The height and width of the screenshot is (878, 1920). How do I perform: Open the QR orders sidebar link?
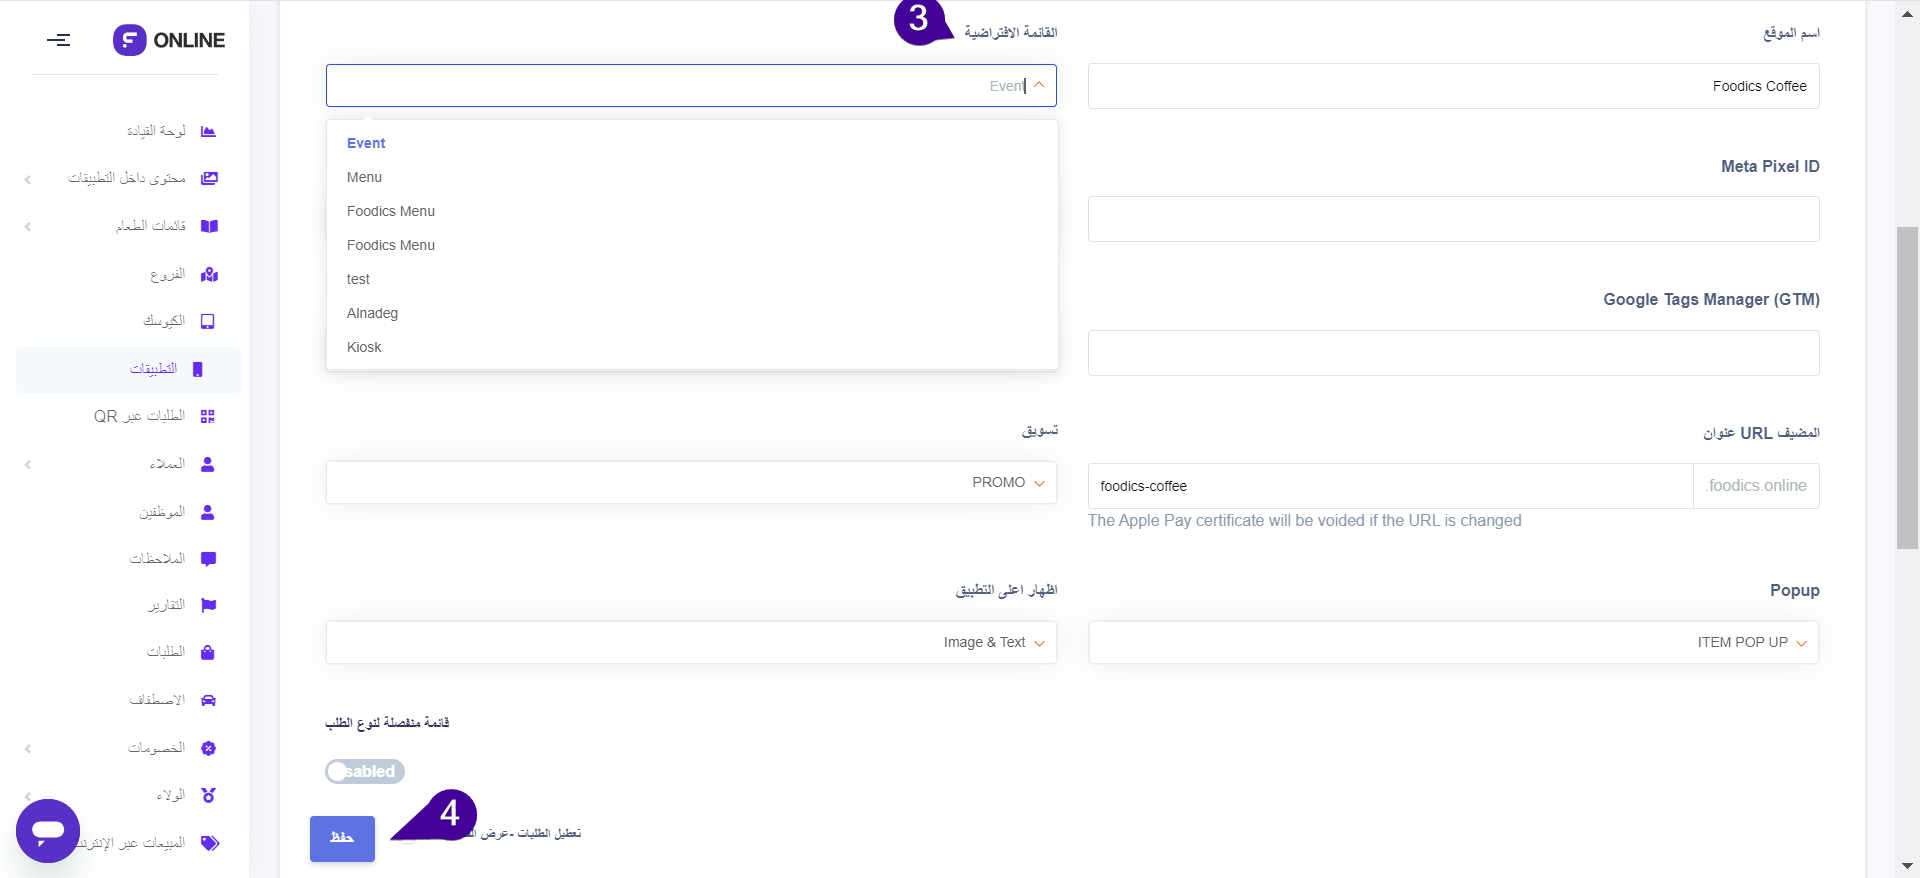[x=140, y=416]
